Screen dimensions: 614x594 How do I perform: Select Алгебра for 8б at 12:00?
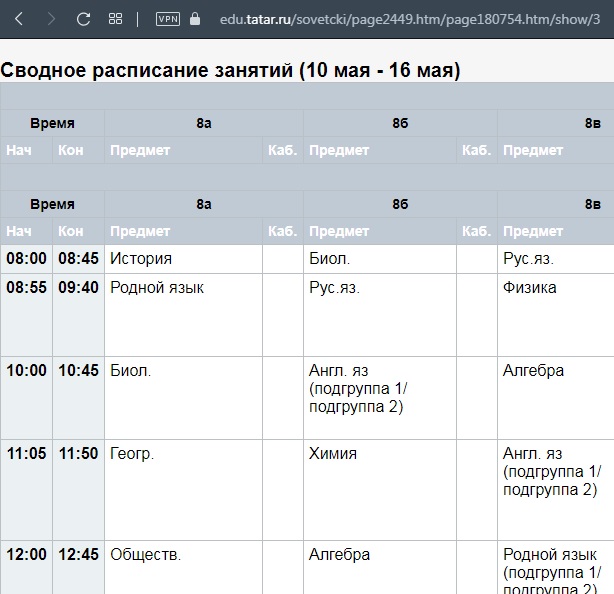[380, 567]
